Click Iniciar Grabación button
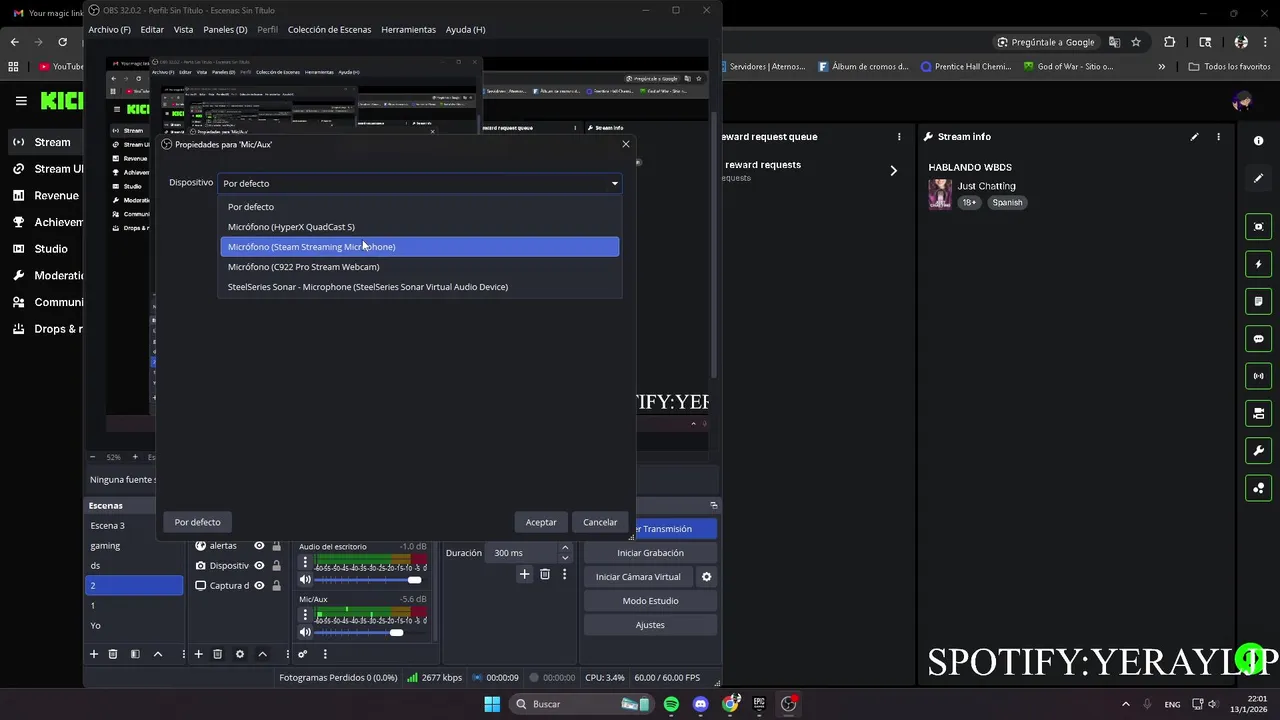This screenshot has width=1280, height=720. [x=650, y=553]
